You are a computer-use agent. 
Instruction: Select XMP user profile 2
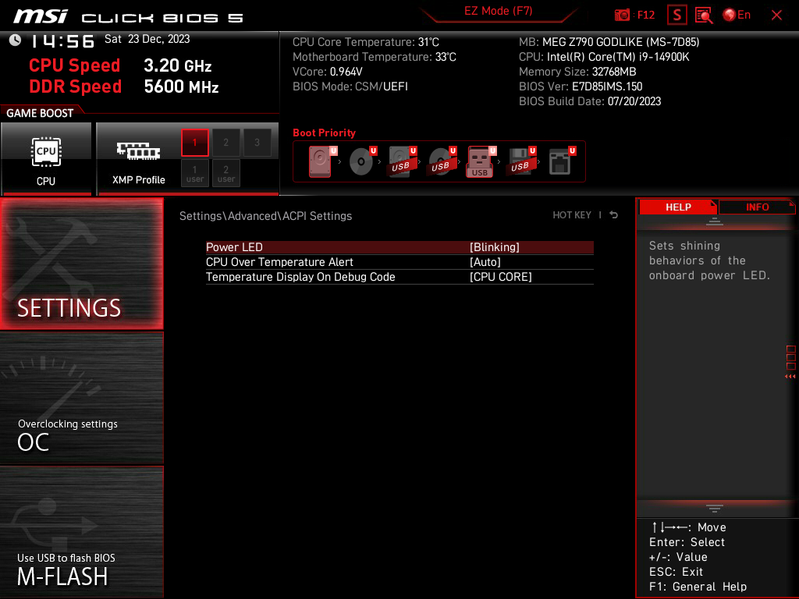coord(226,173)
